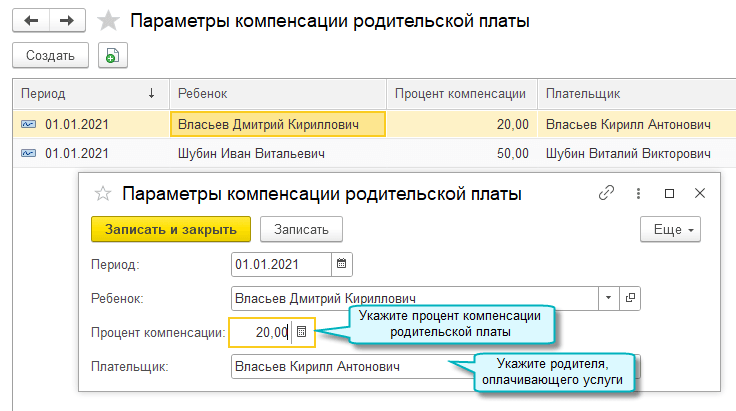This screenshot has width=736, height=411.
Task: Click the forward navigation arrow
Action: [x=67, y=20]
